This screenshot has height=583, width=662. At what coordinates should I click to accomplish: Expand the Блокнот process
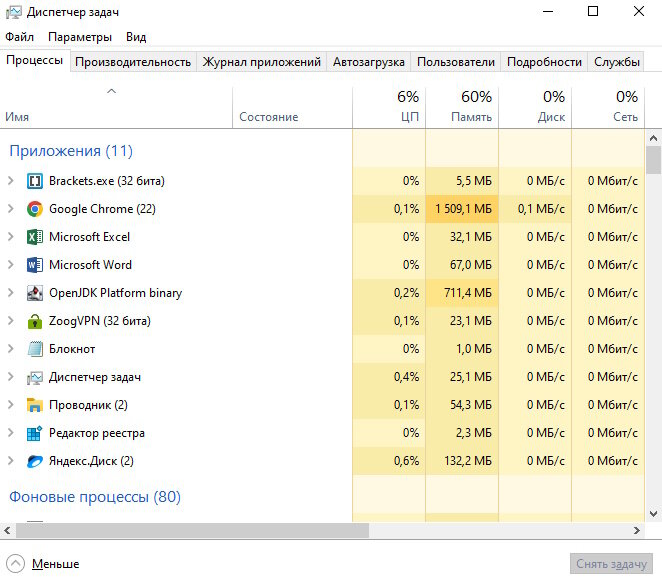[11, 349]
